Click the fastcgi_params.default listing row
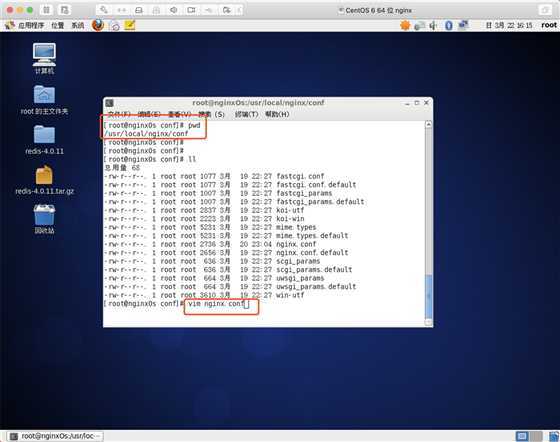Viewport: 560px width, 442px height. [234, 202]
